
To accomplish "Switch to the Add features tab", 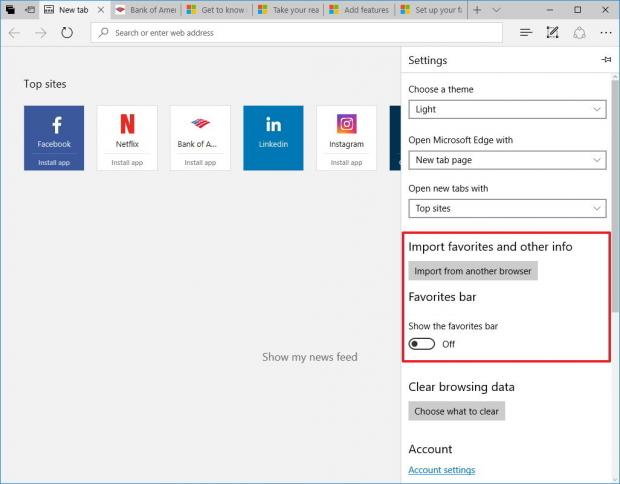I will pos(360,10).
